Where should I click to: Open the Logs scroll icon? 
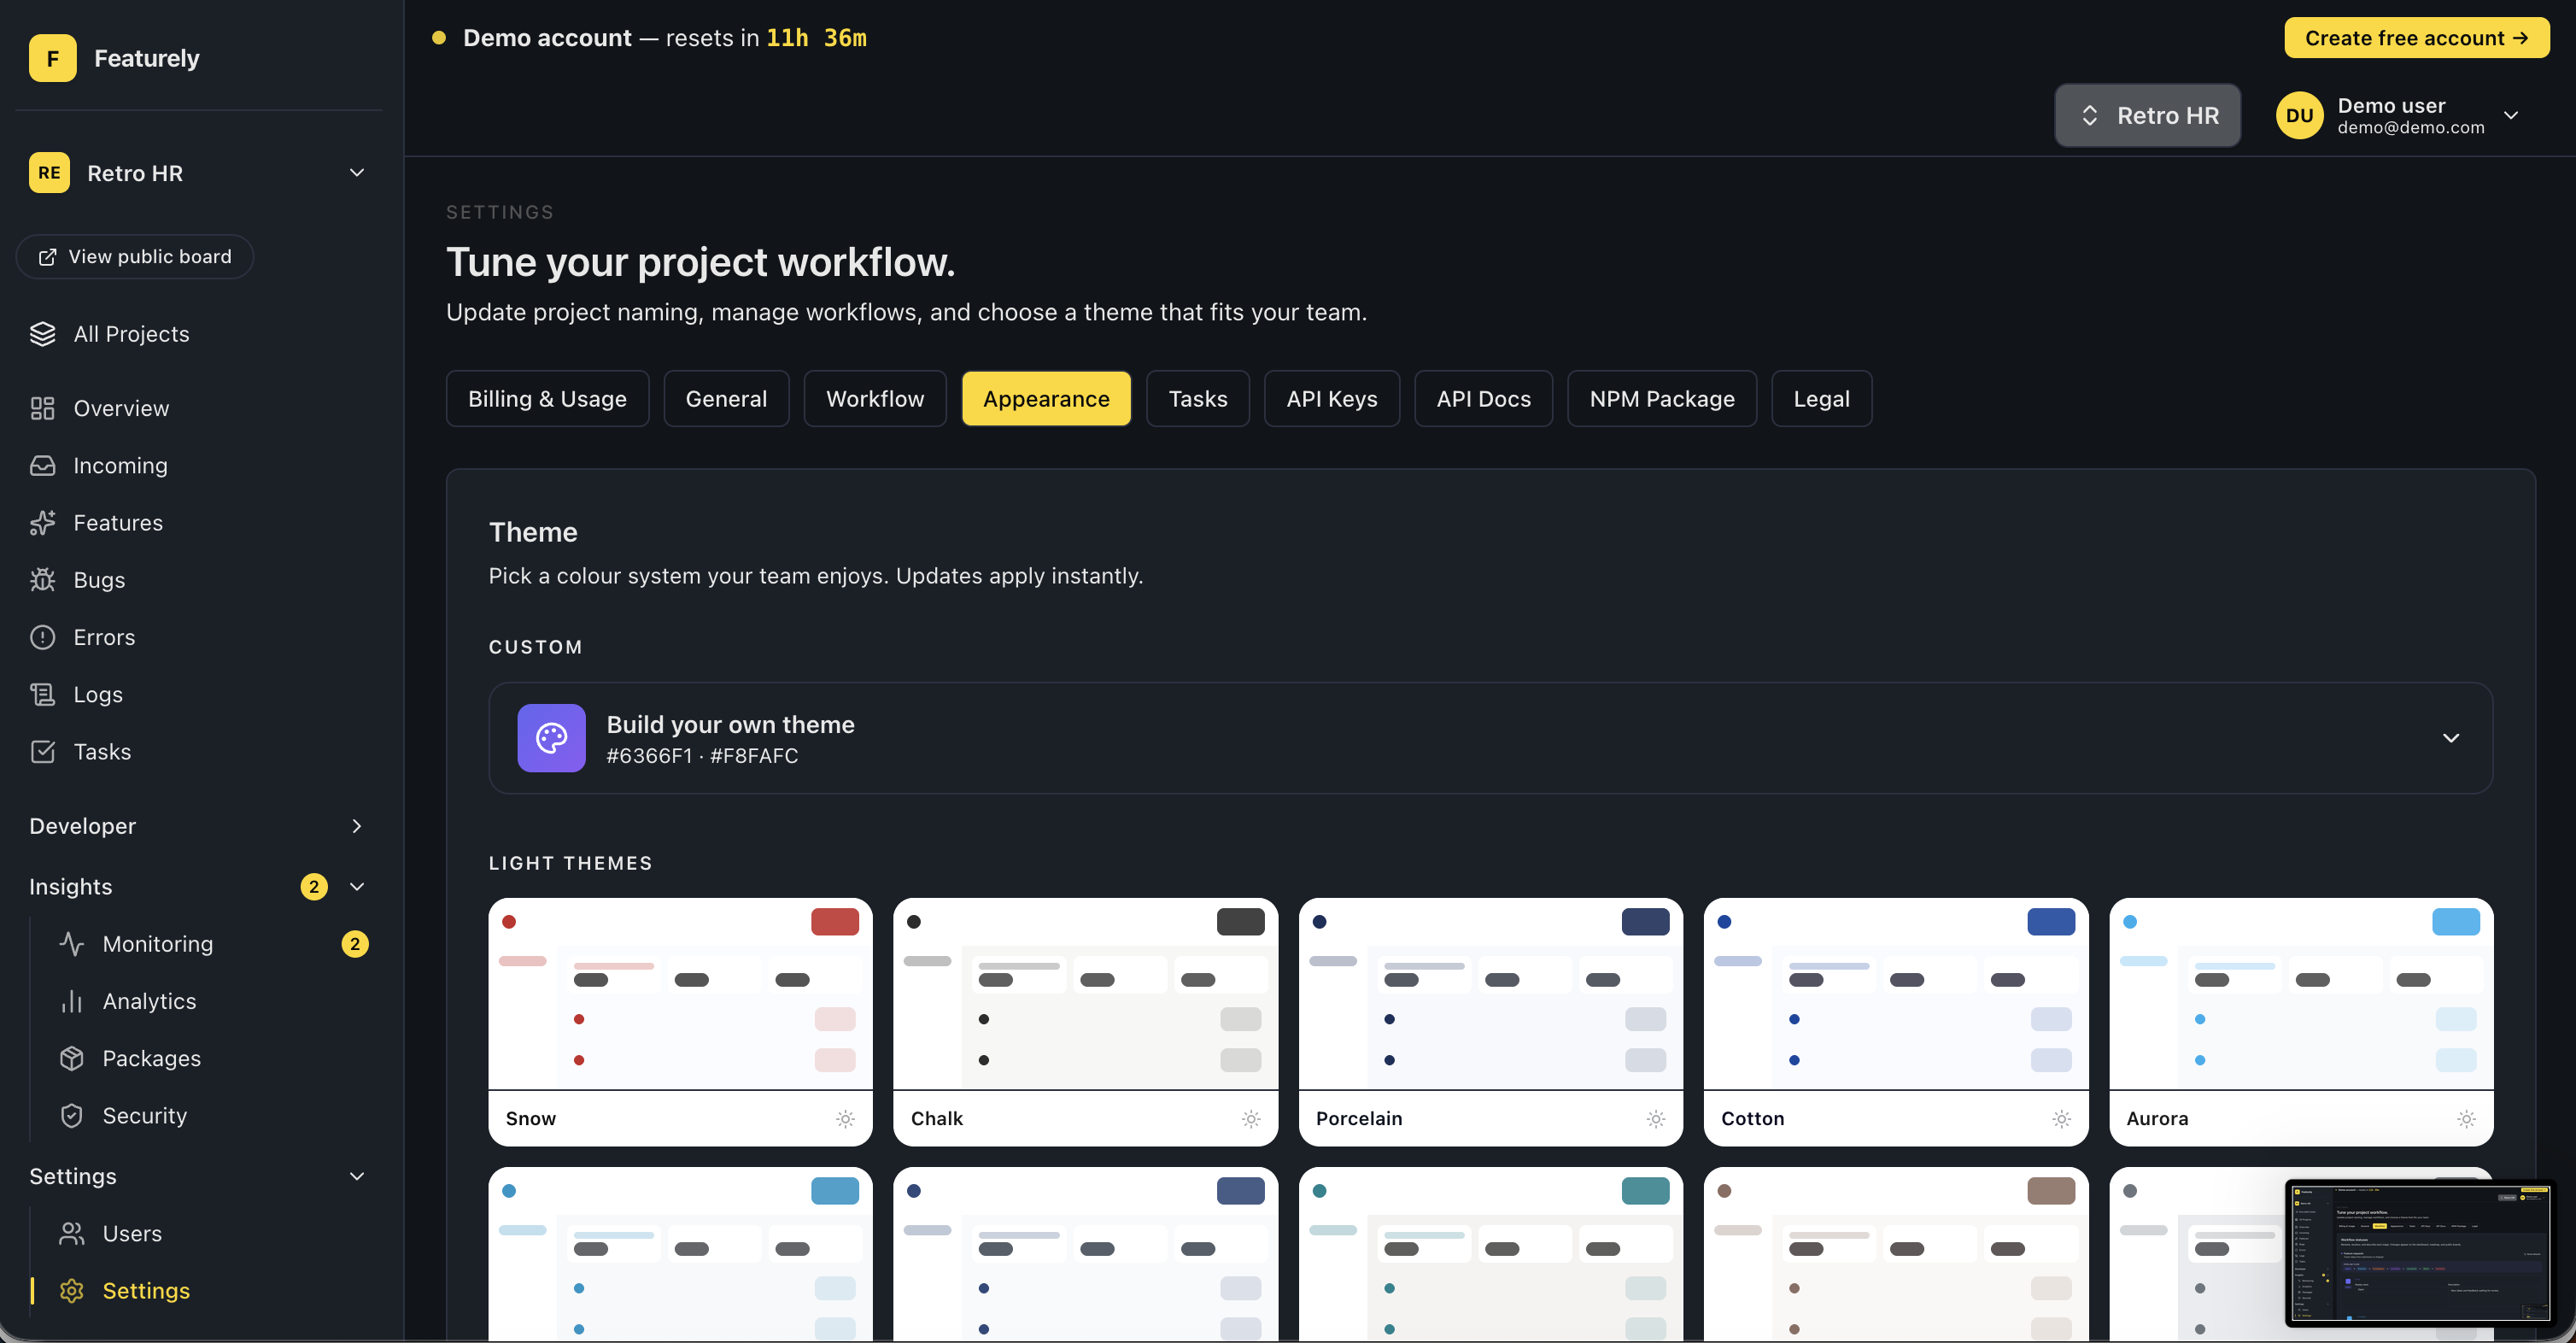(42, 695)
